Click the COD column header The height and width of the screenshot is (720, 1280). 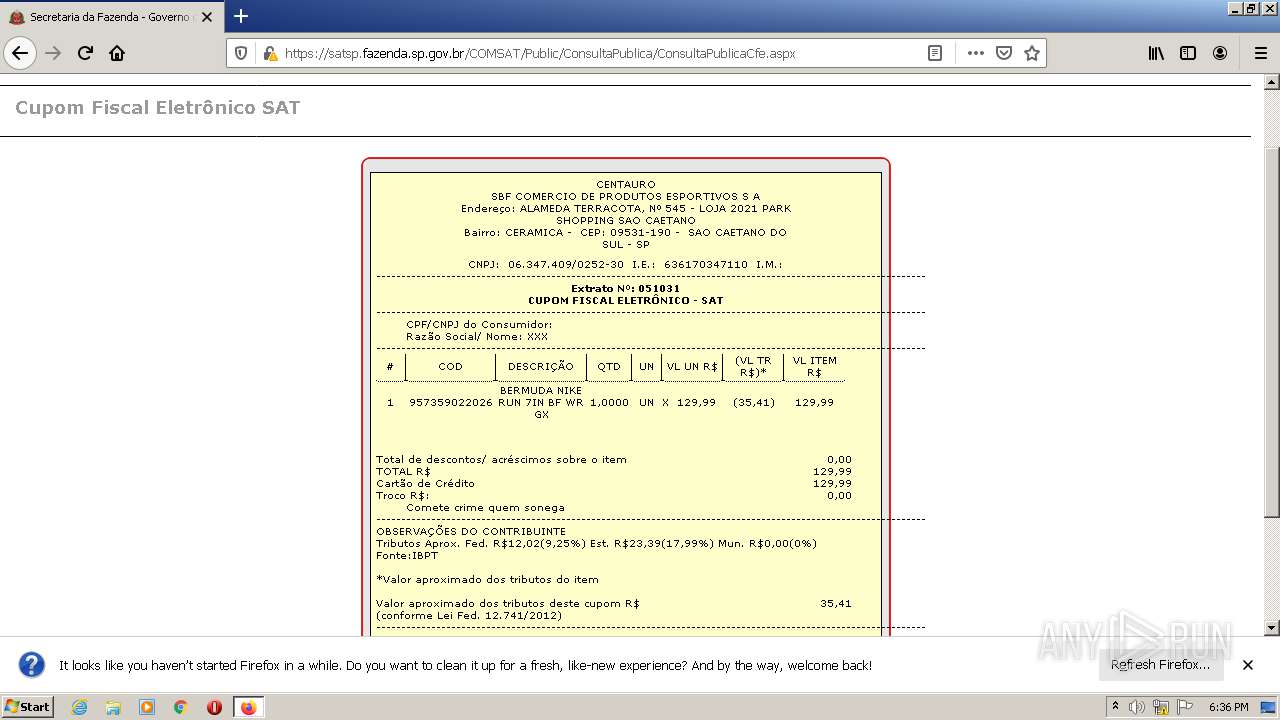click(x=450, y=367)
